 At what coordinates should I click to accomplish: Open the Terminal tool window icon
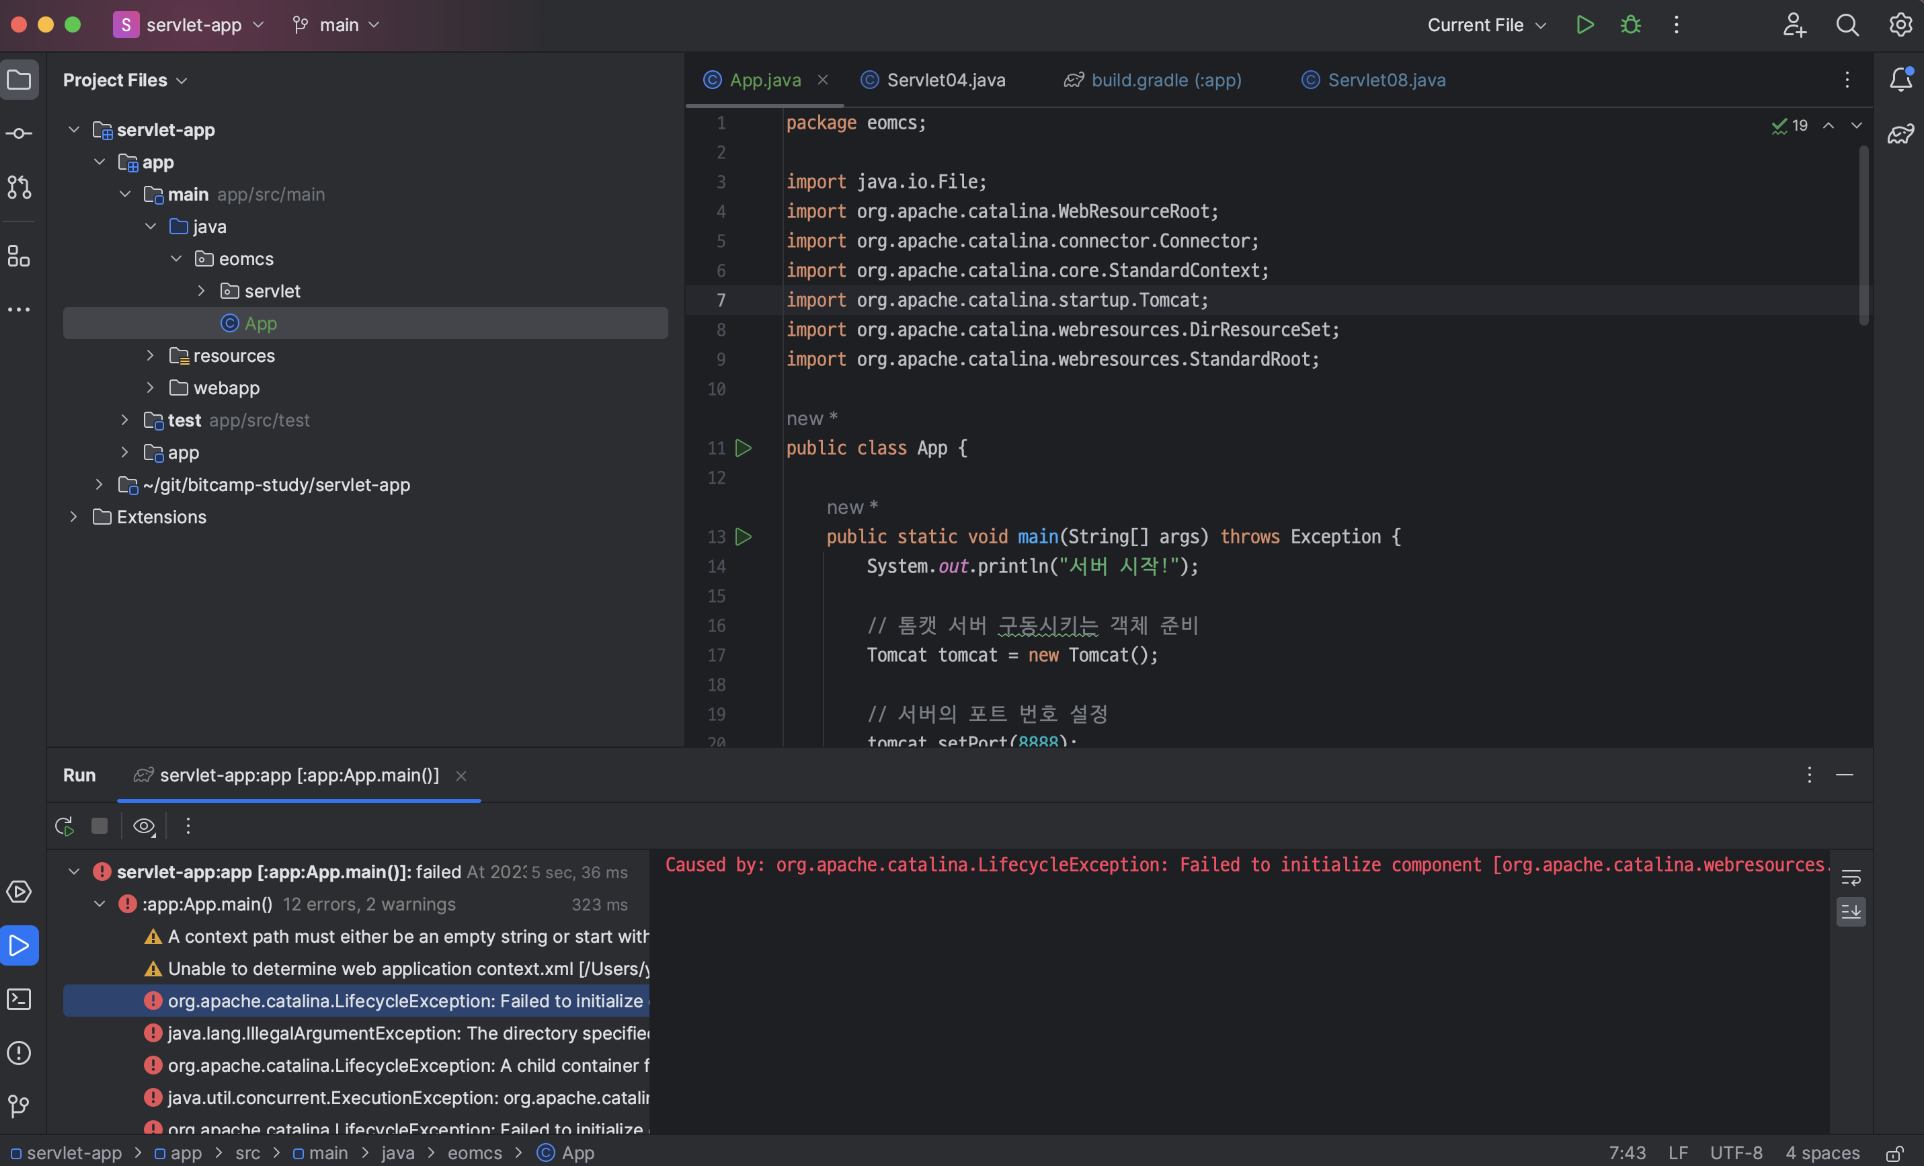[x=19, y=999]
